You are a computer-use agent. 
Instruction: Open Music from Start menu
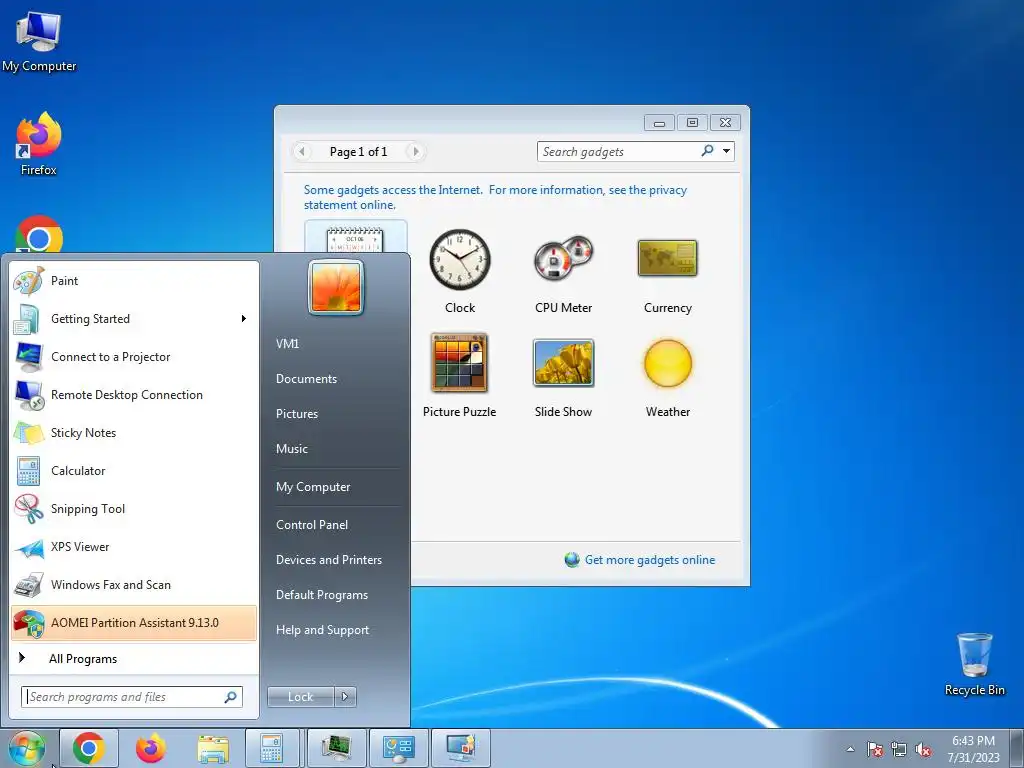(x=292, y=449)
